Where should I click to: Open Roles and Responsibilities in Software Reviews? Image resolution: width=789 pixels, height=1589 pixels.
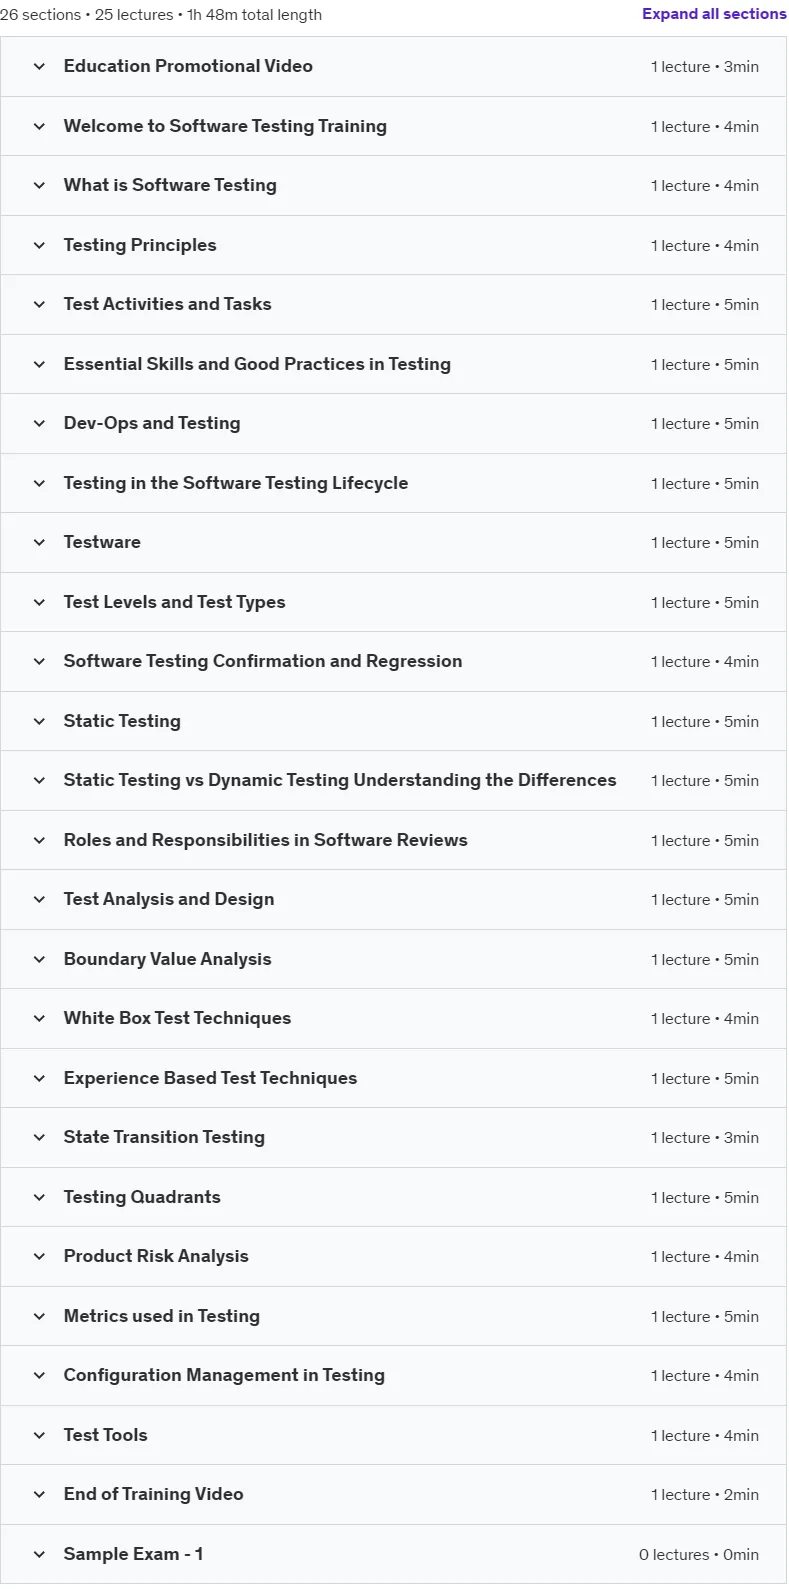pos(394,840)
